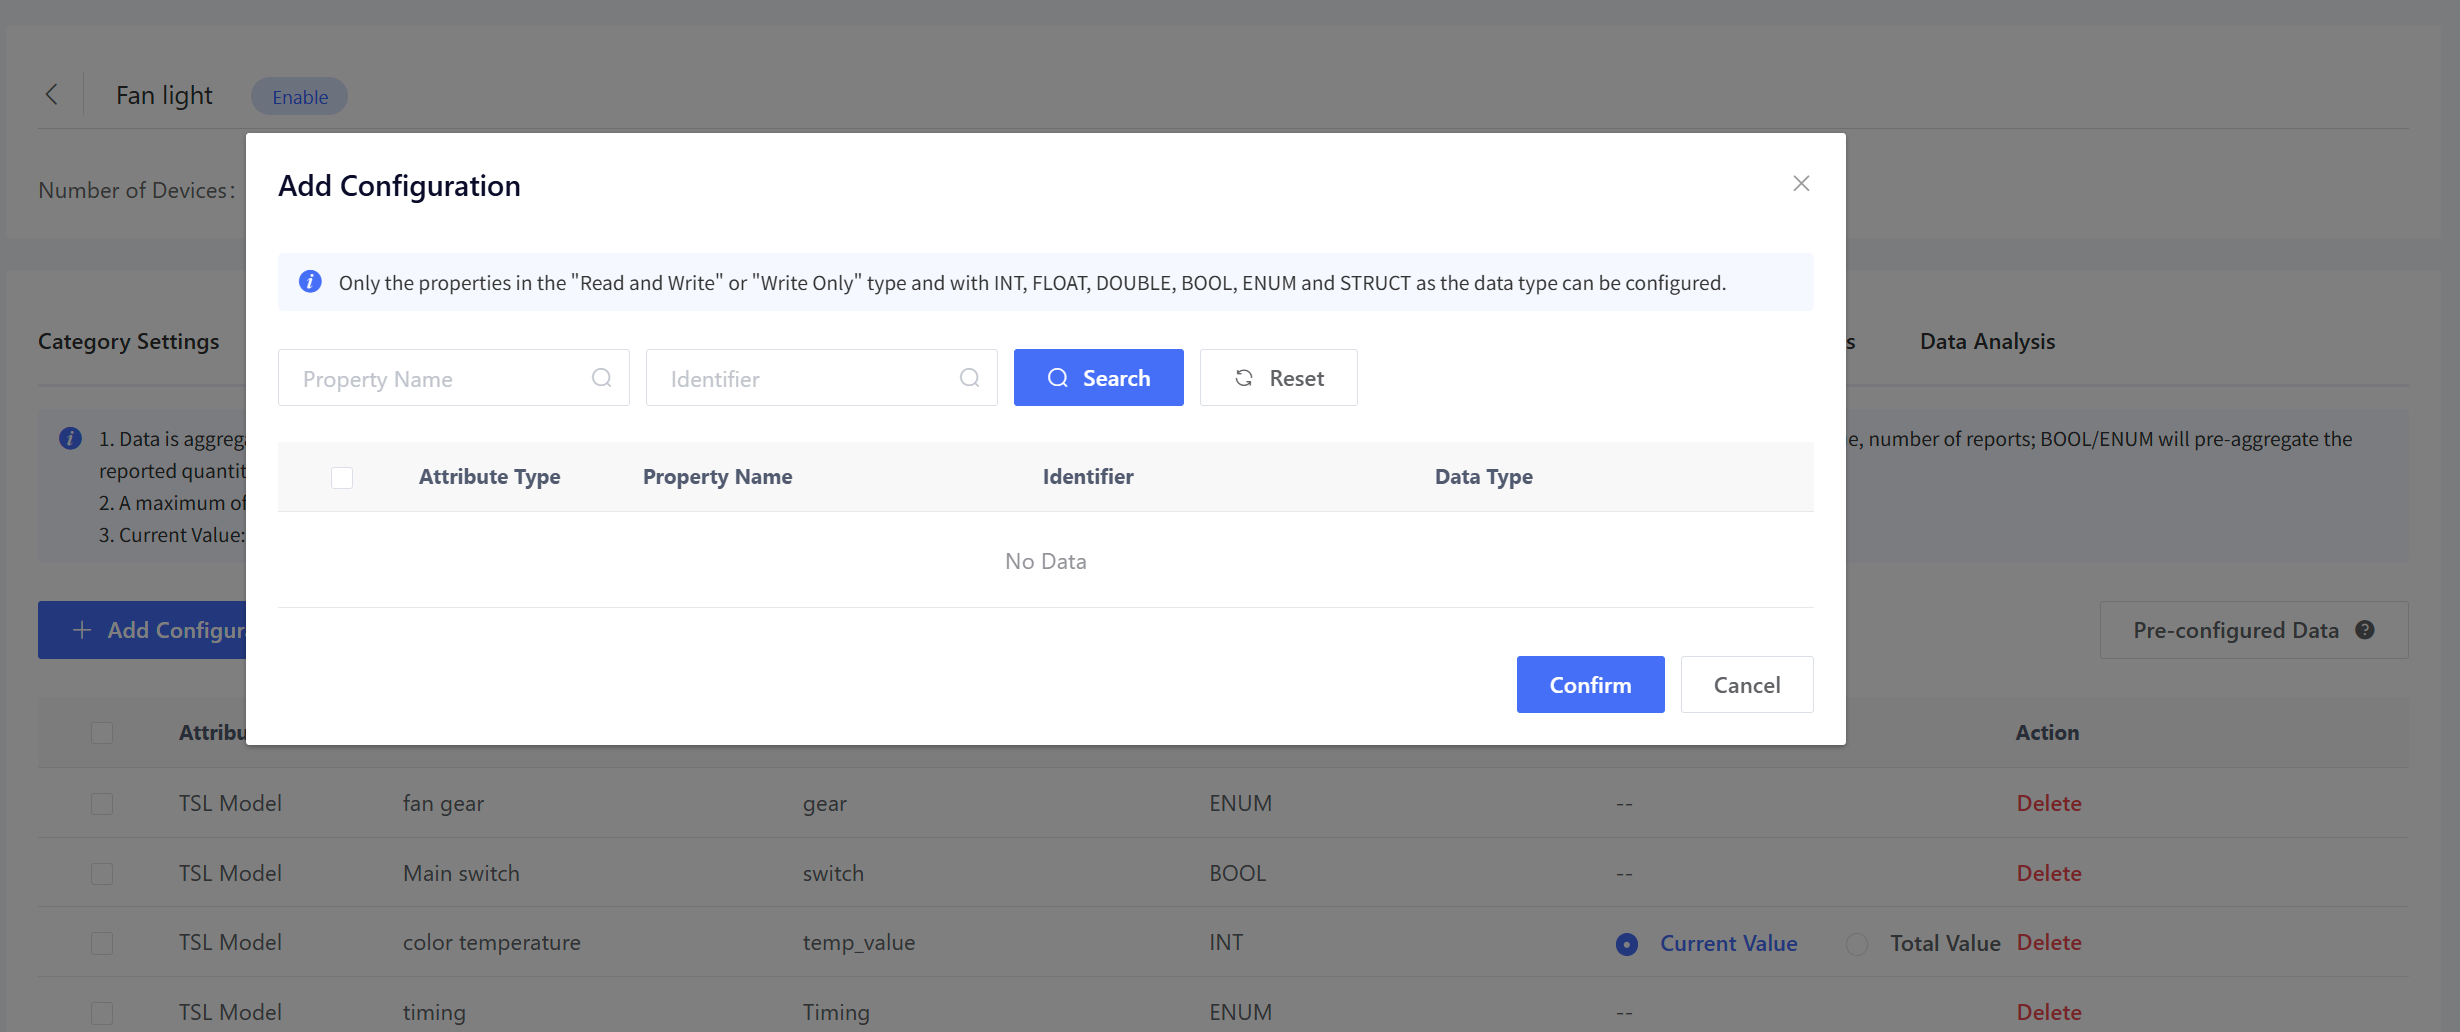Check the fan gear row checkbox
The width and height of the screenshot is (2460, 1032).
point(102,804)
